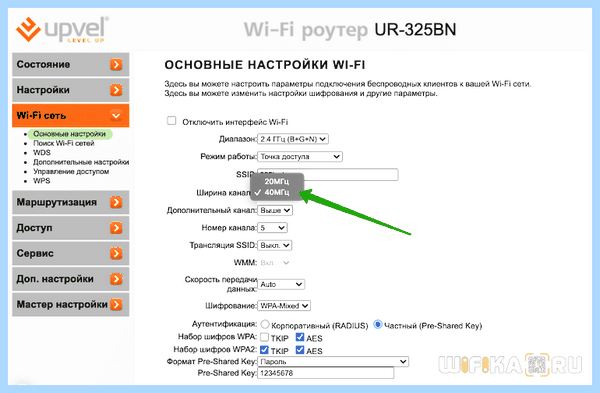600x393 pixels.
Task: Open the Доп. настройки menu section
Action: (x=70, y=279)
